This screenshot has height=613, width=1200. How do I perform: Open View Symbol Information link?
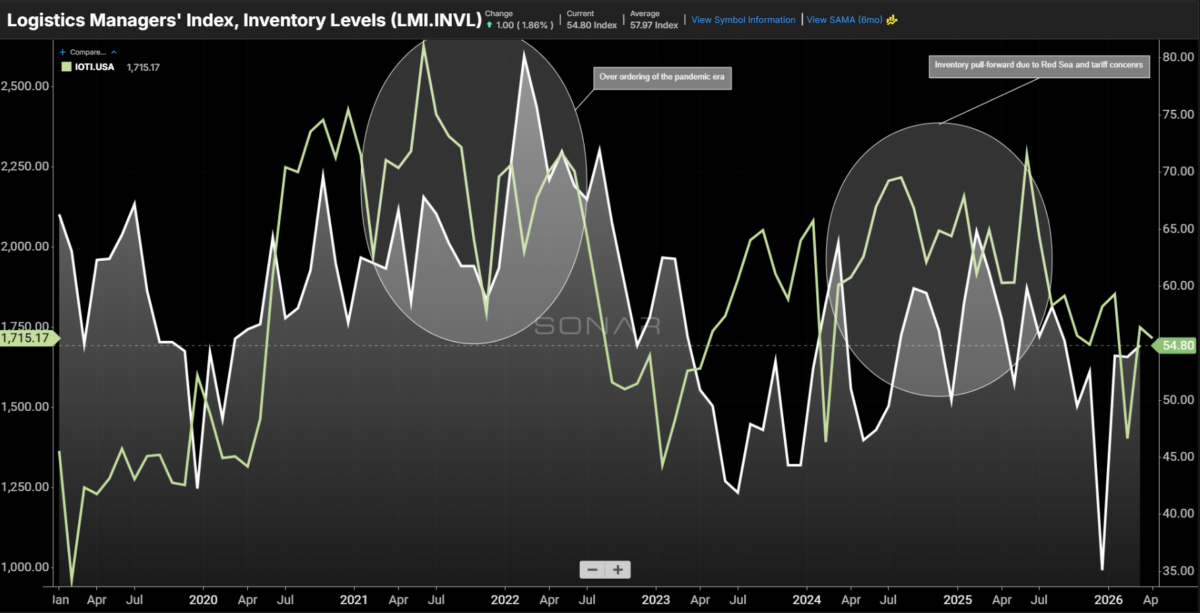743,19
